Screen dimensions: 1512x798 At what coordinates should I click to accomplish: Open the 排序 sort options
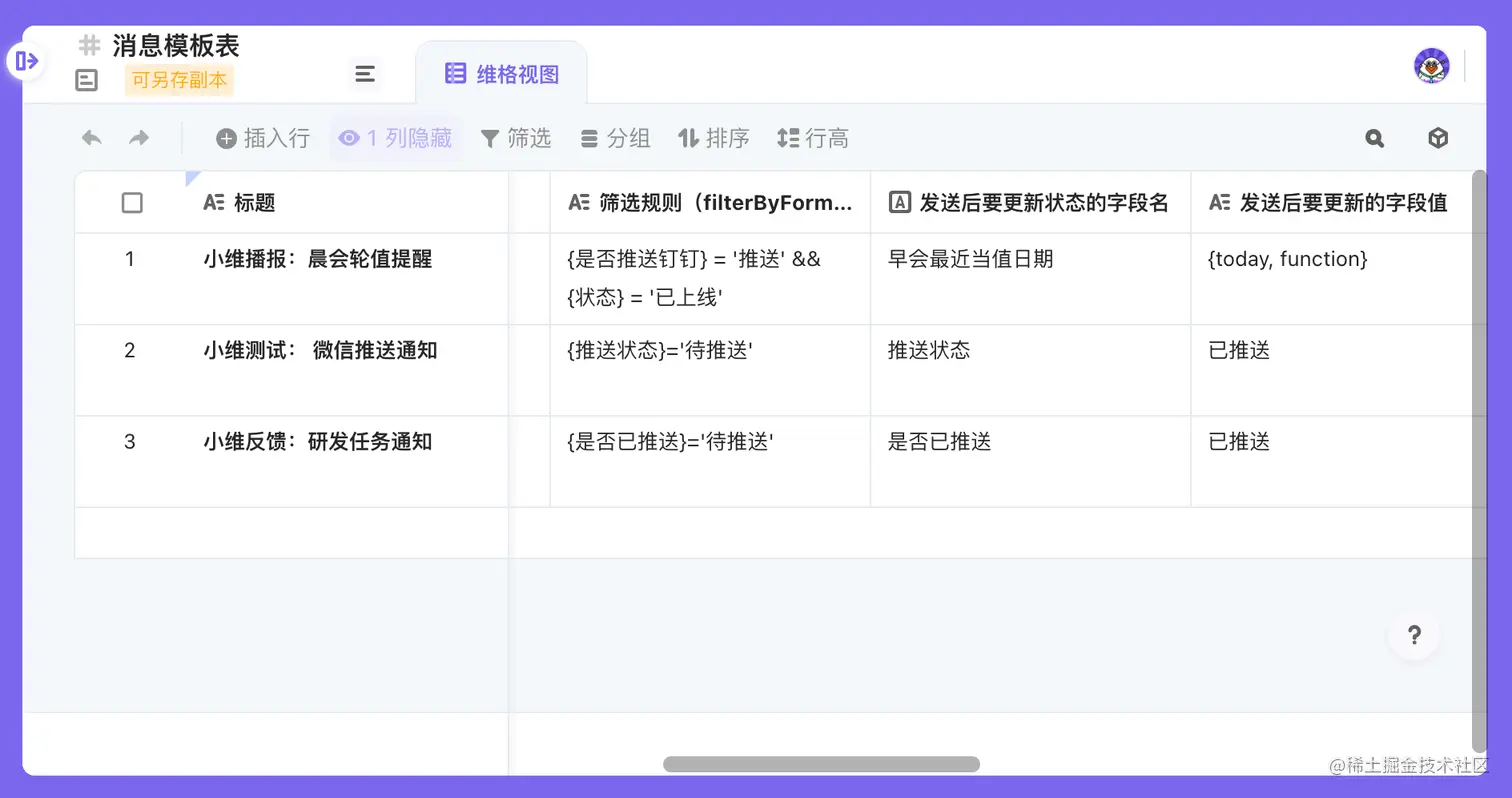point(714,138)
